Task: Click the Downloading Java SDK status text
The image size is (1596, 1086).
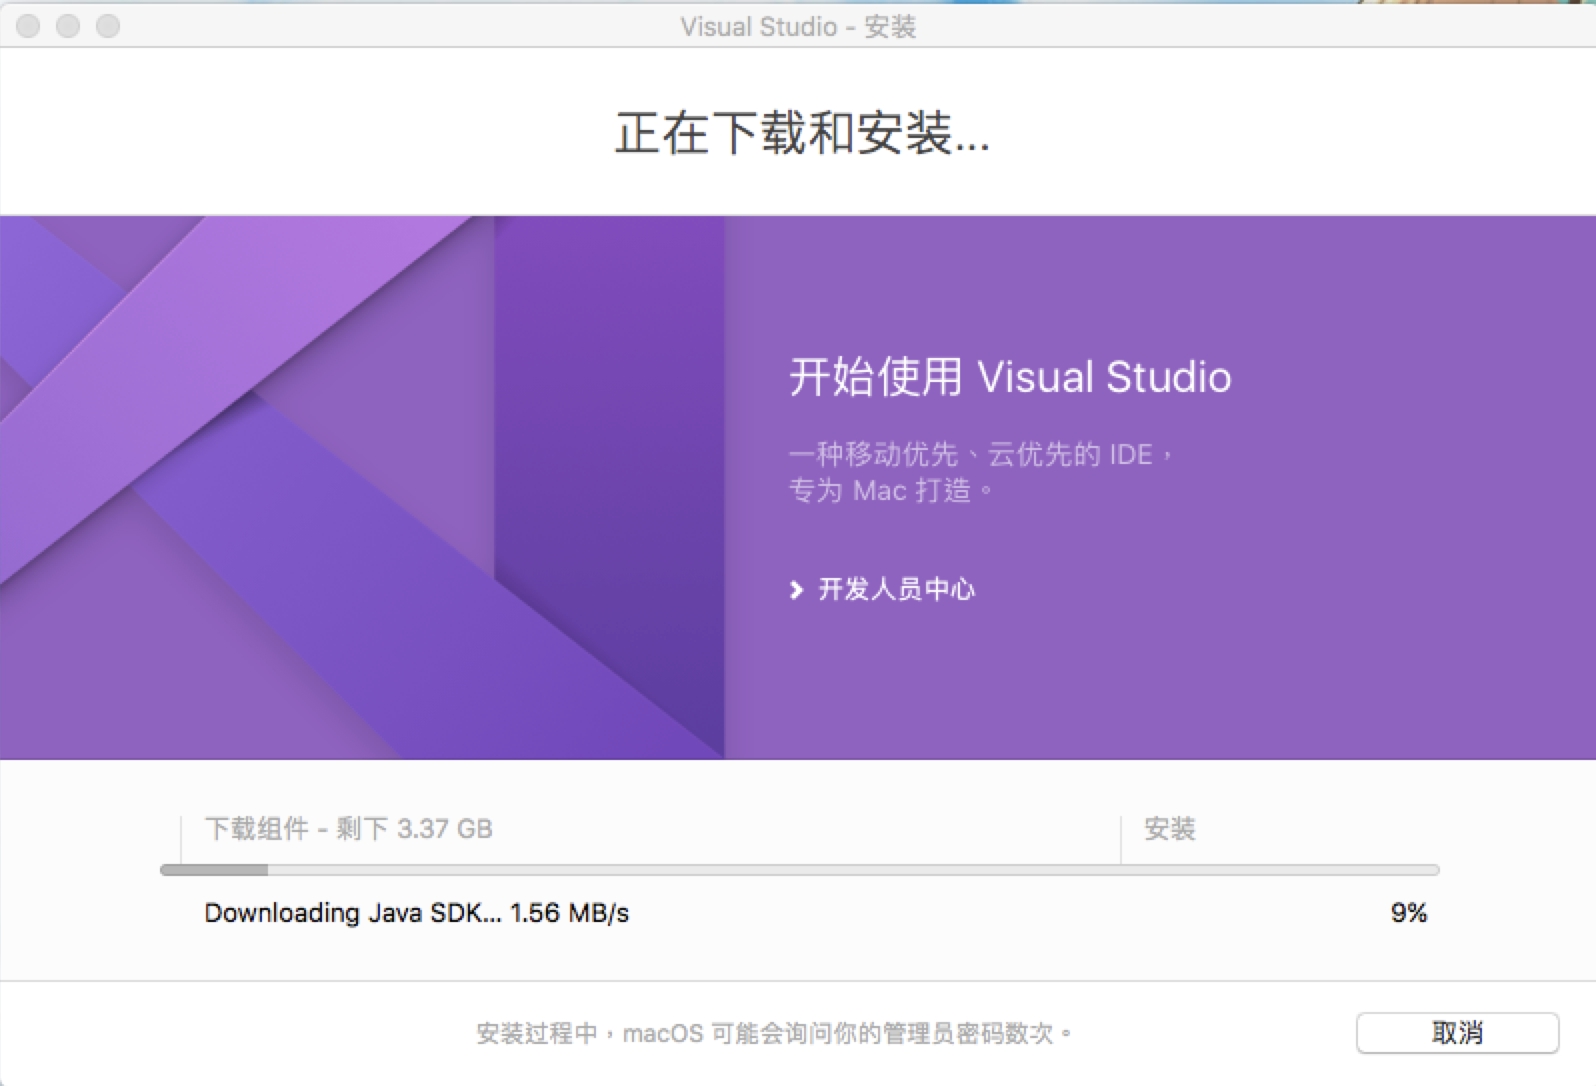Action: (x=416, y=913)
